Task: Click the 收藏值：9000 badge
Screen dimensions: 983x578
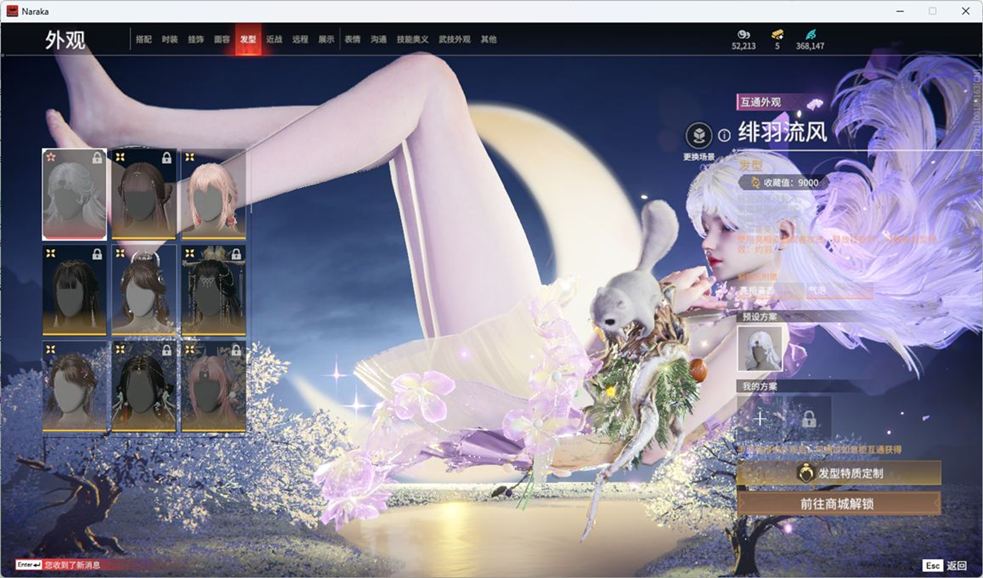Action: pos(785,182)
